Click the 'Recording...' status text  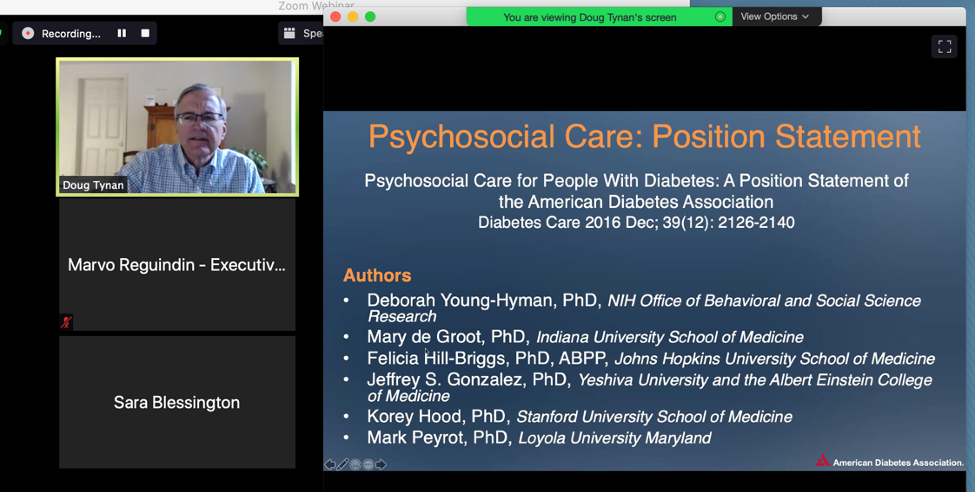(x=71, y=34)
